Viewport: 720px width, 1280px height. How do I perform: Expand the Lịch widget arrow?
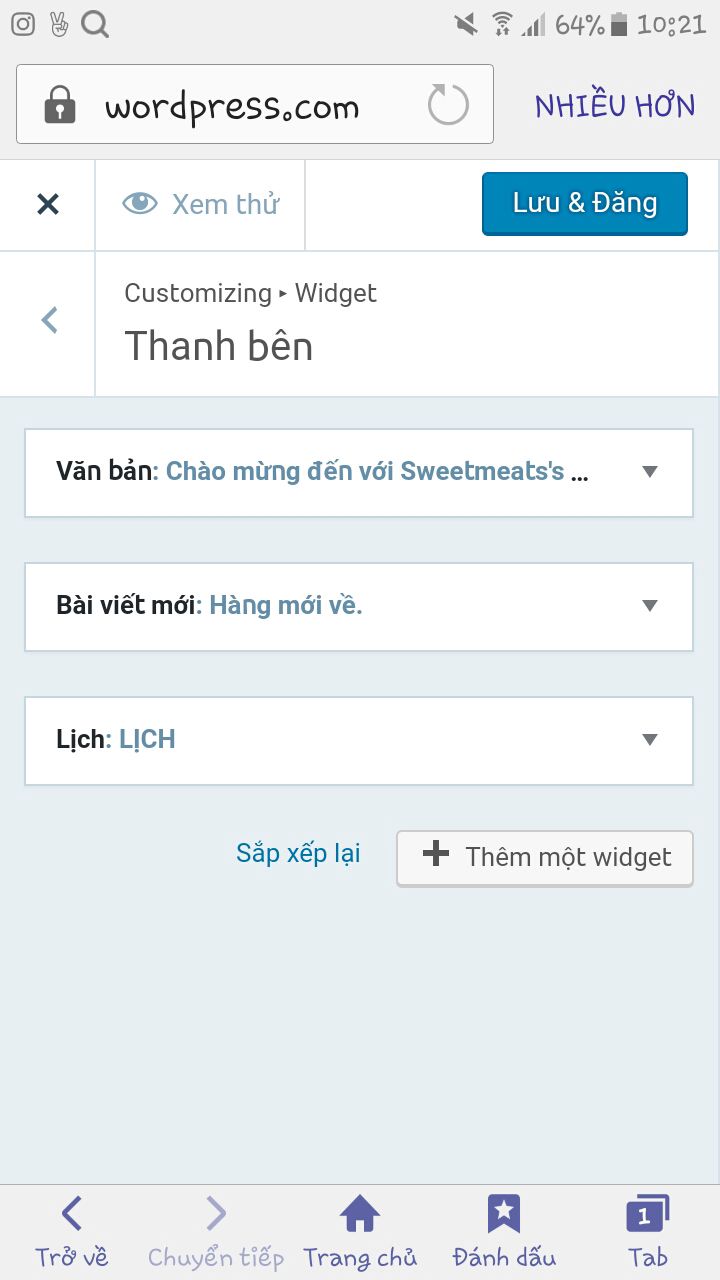(x=650, y=740)
